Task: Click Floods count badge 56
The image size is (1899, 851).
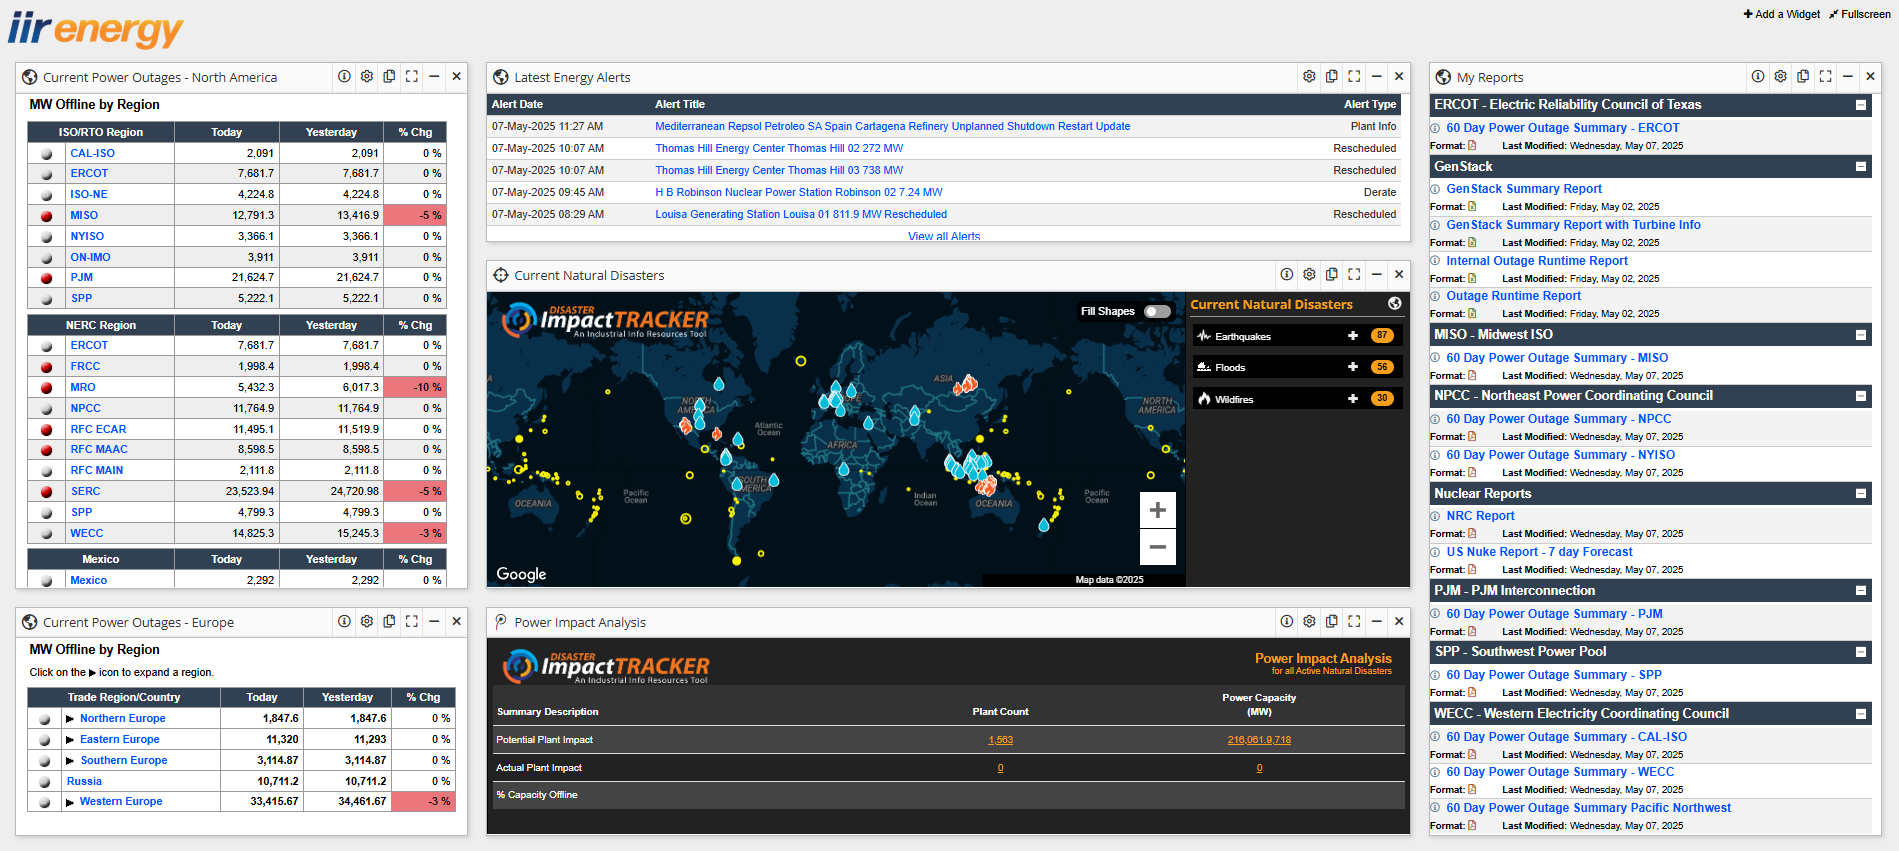Action: 1382,367
